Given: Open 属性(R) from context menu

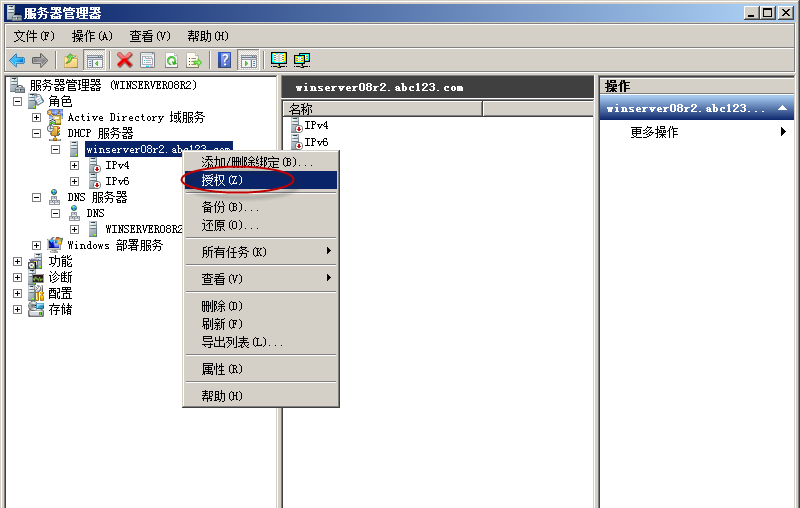Looking at the screenshot, I should 261,369.
